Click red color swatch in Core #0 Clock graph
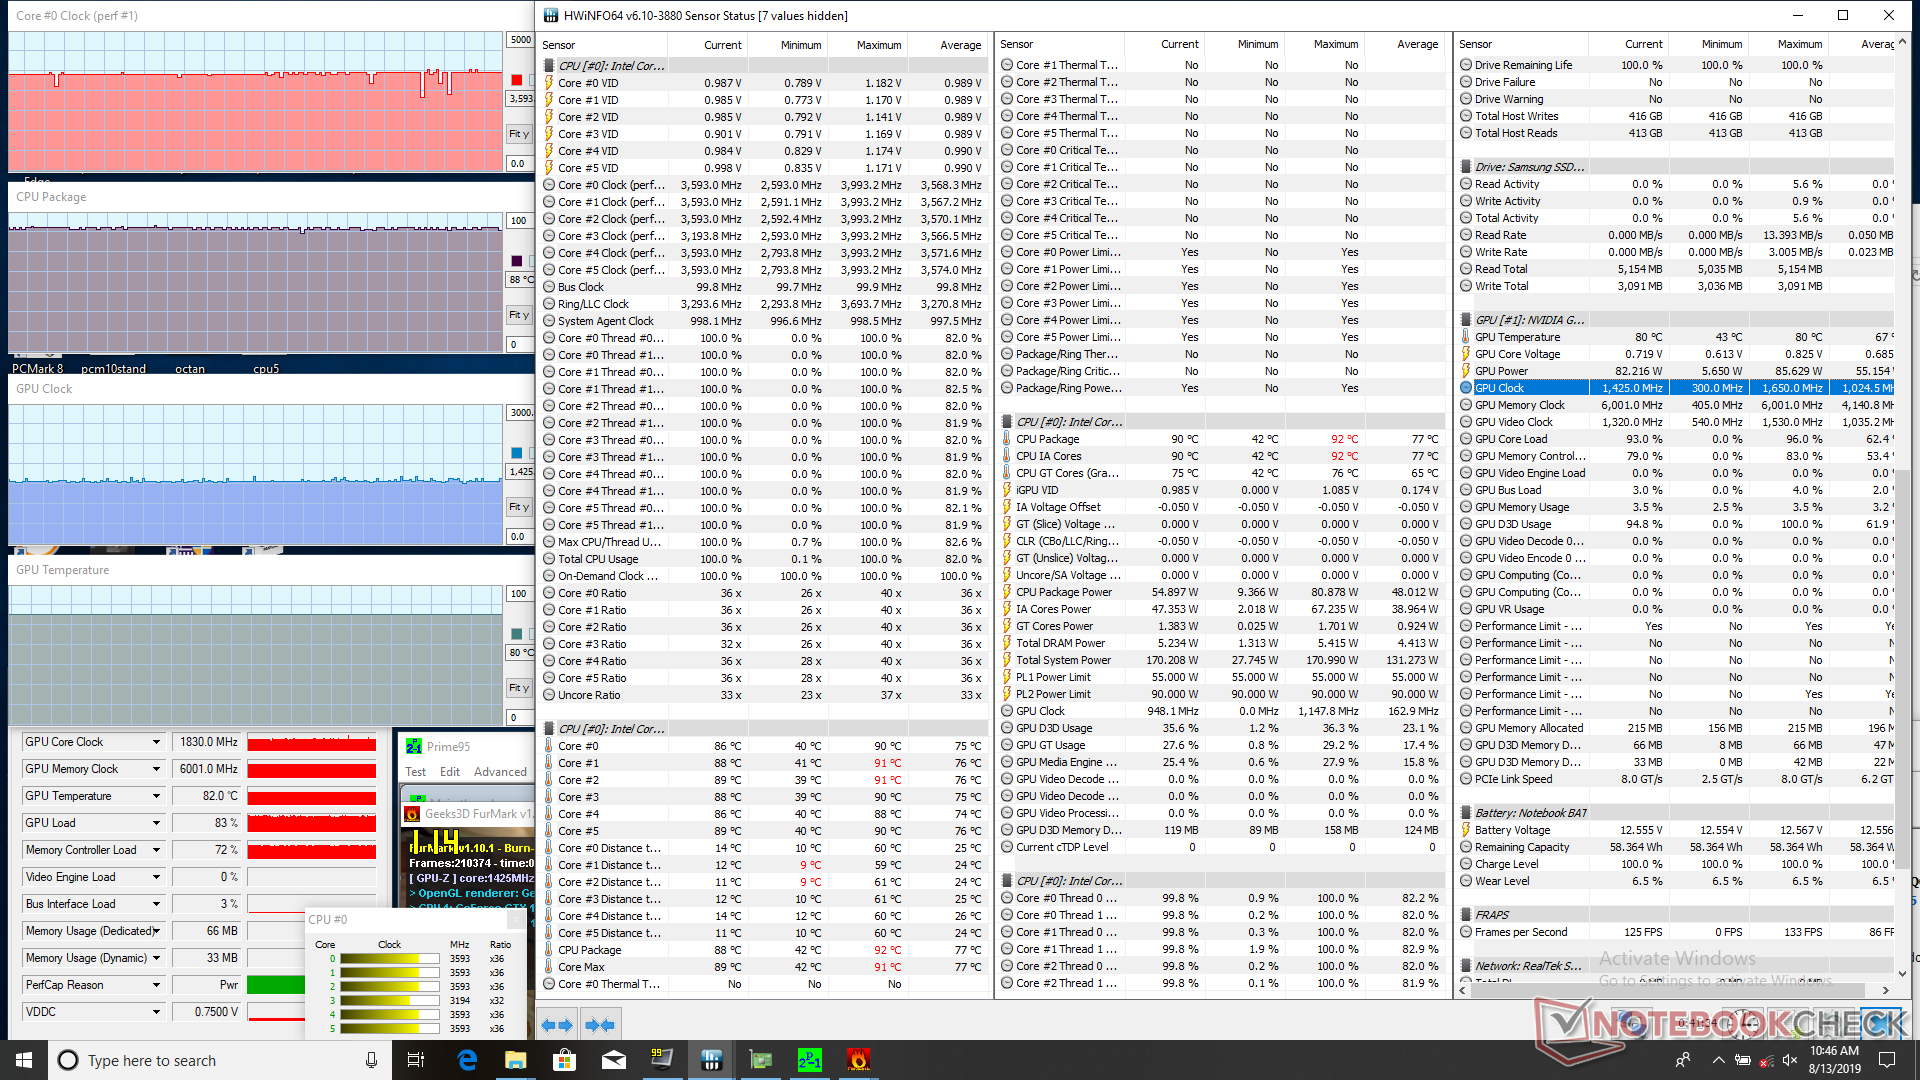The height and width of the screenshot is (1080, 1920). coord(517,80)
